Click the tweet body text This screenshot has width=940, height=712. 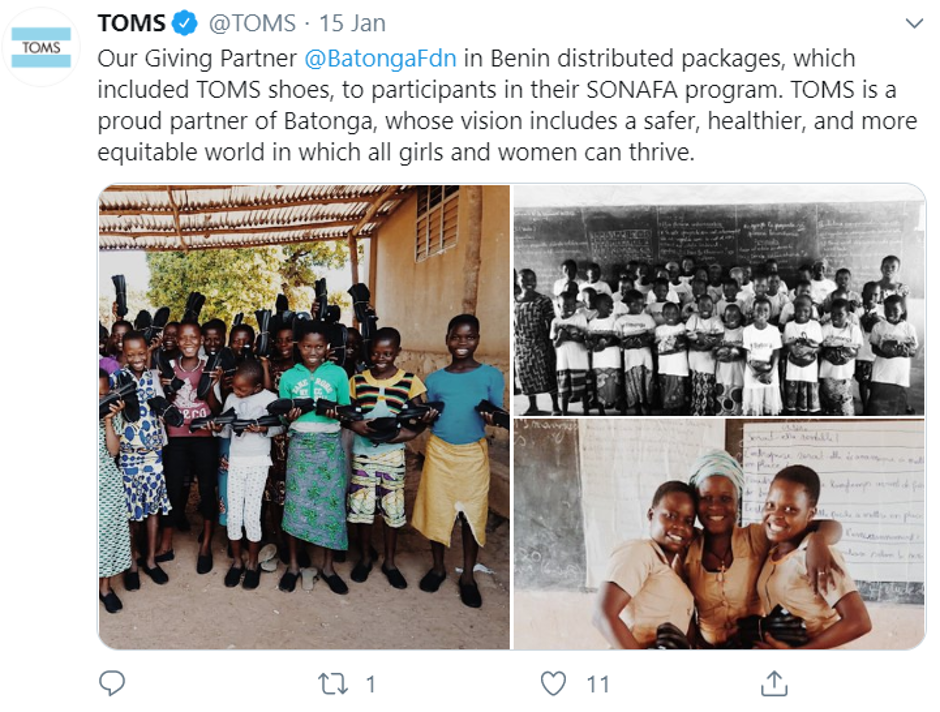[x=507, y=105]
